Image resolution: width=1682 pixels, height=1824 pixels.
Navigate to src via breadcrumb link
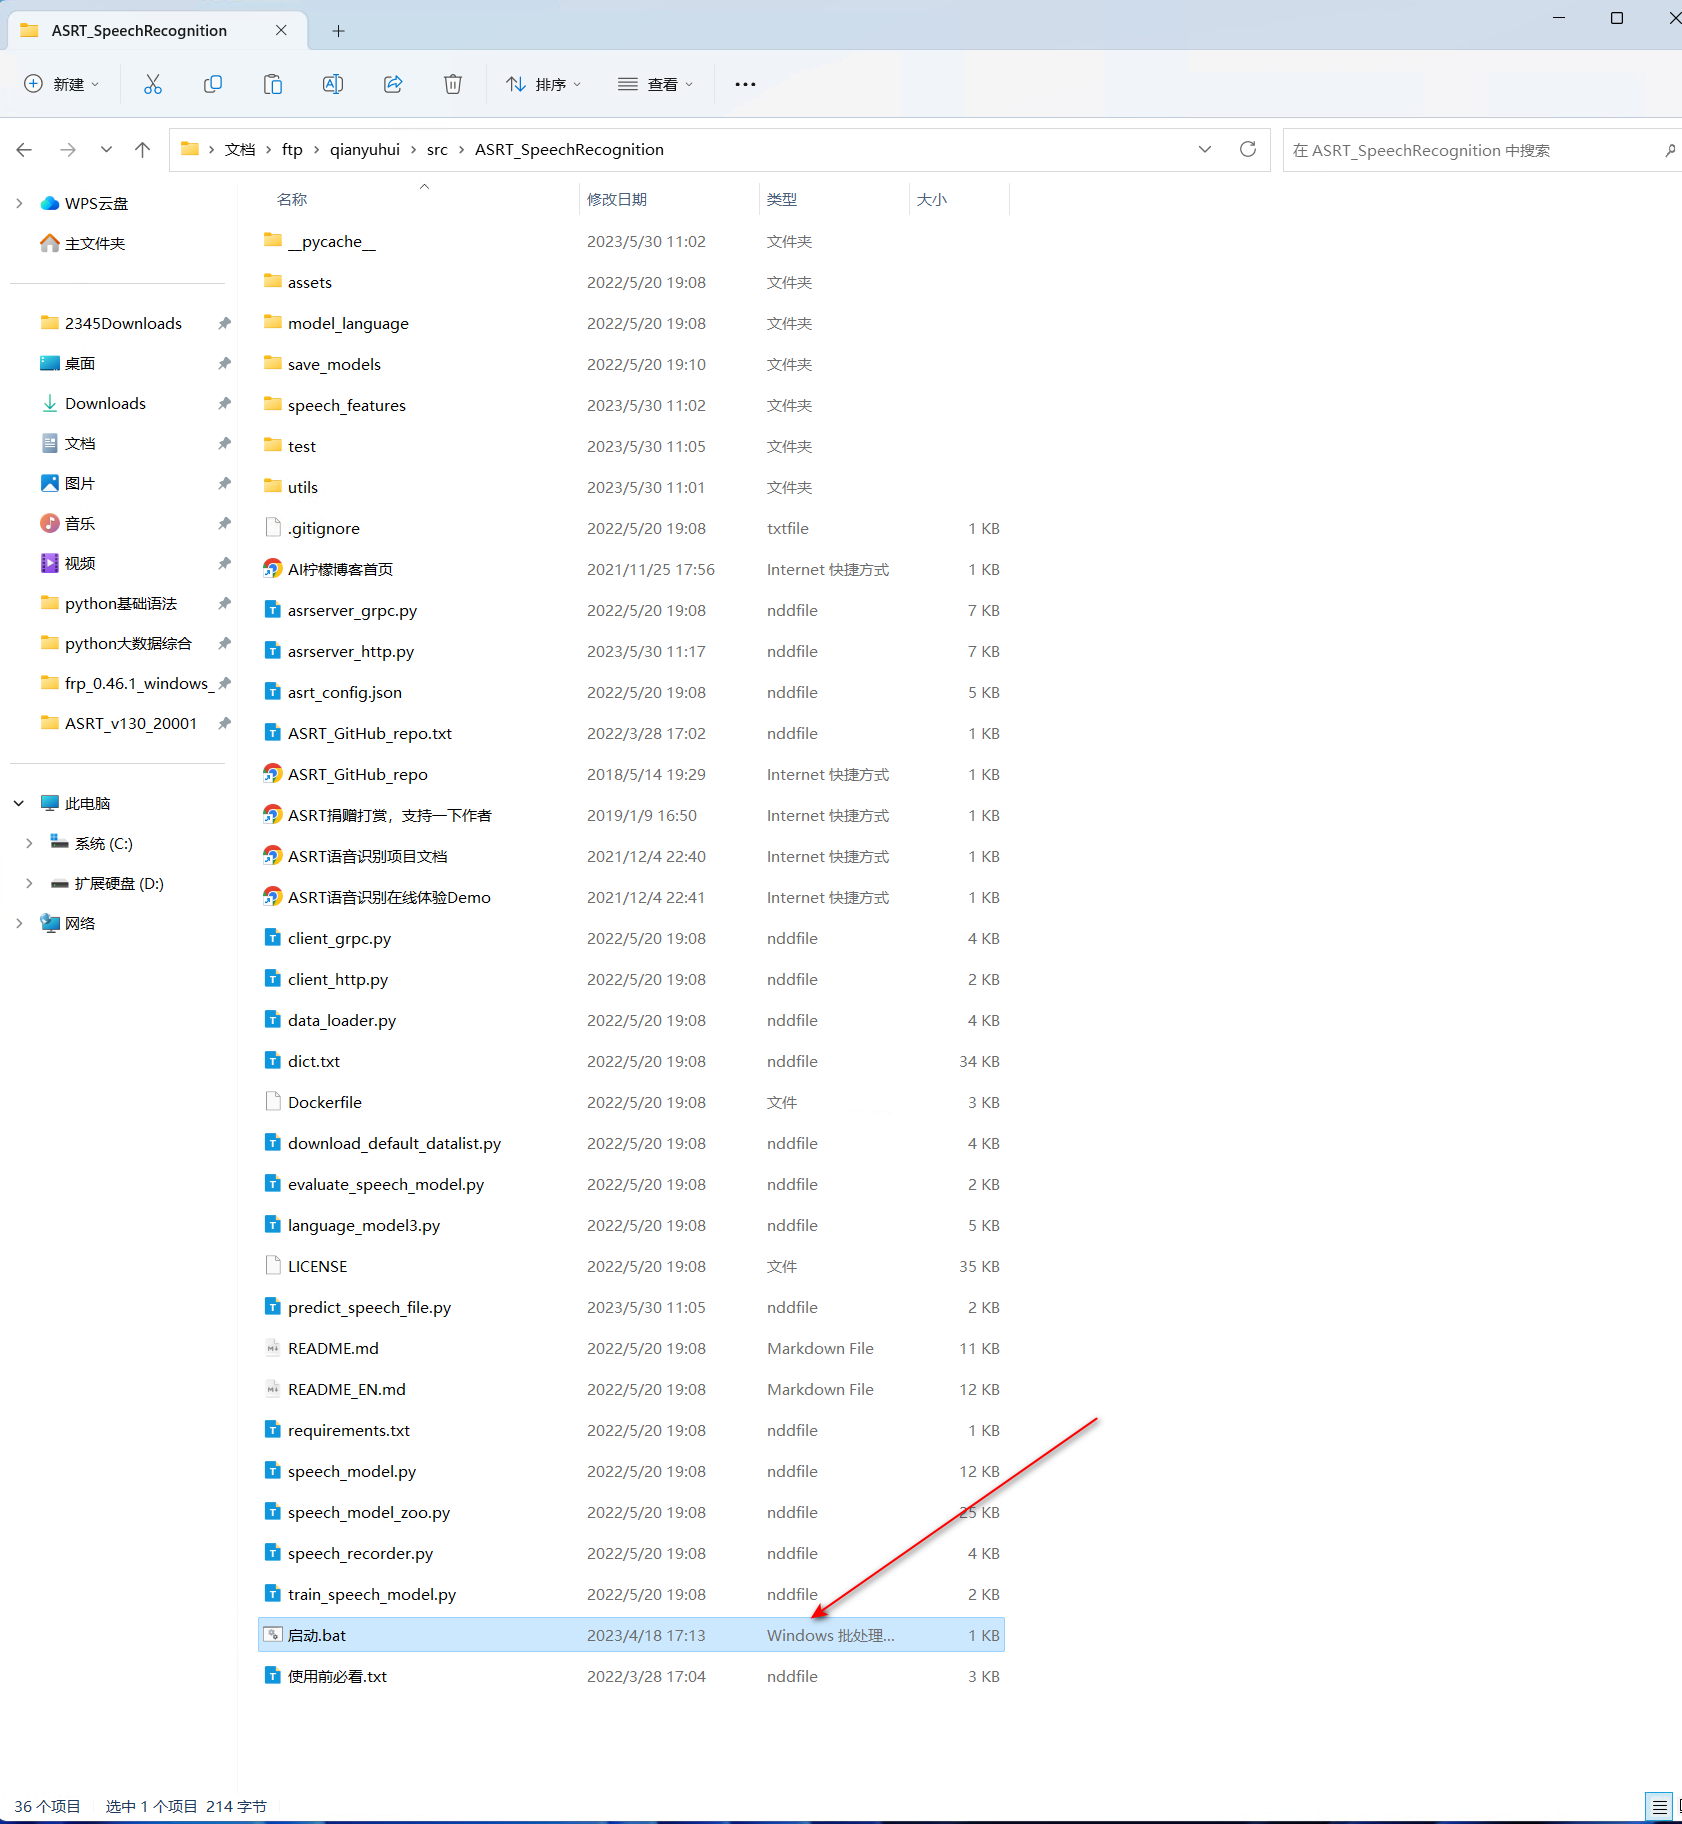coord(436,149)
